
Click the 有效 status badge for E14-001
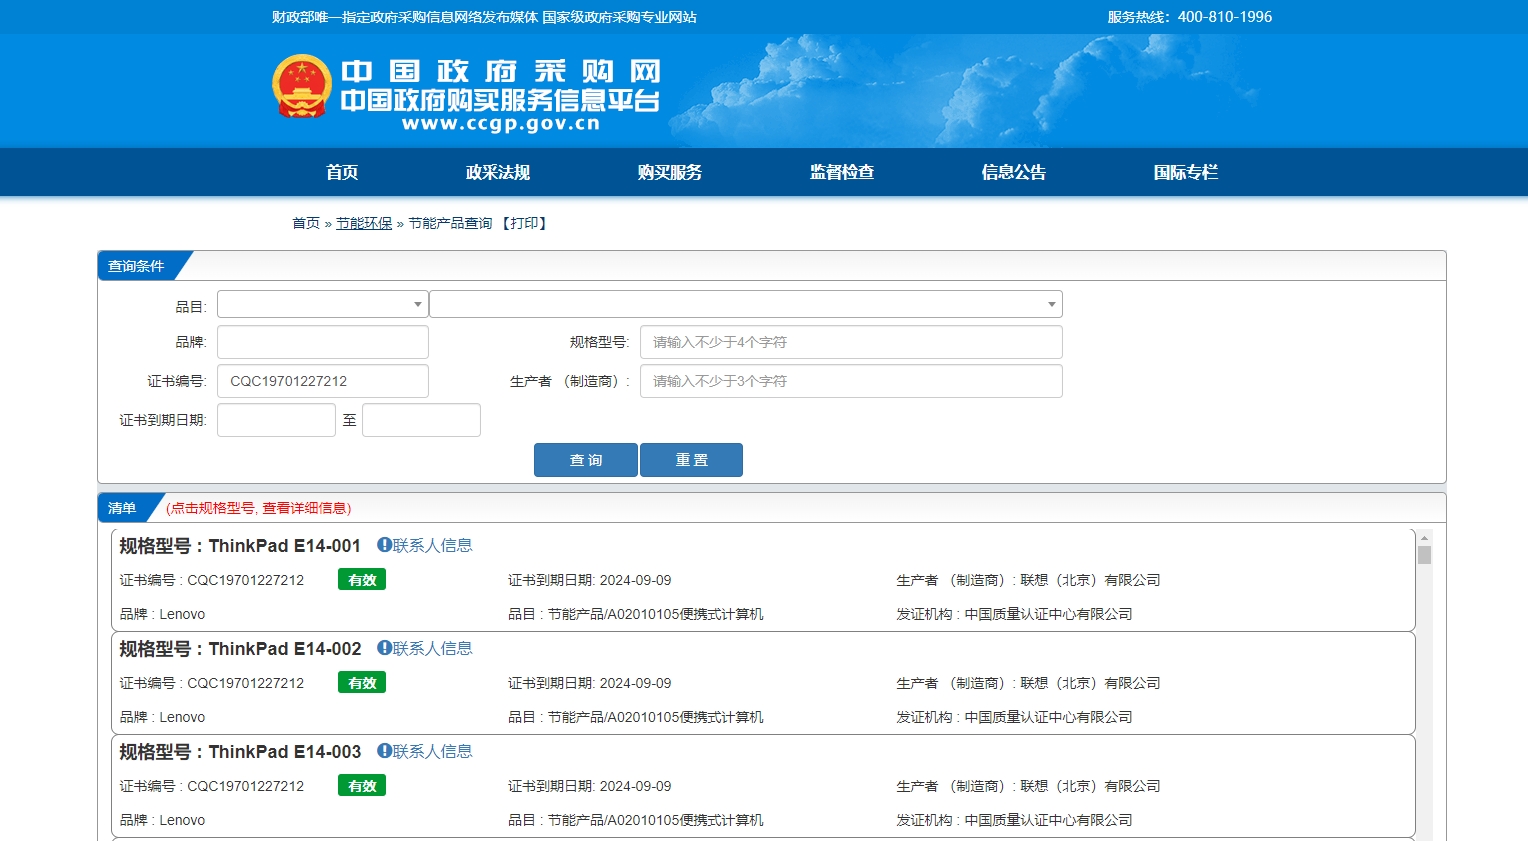tap(362, 580)
